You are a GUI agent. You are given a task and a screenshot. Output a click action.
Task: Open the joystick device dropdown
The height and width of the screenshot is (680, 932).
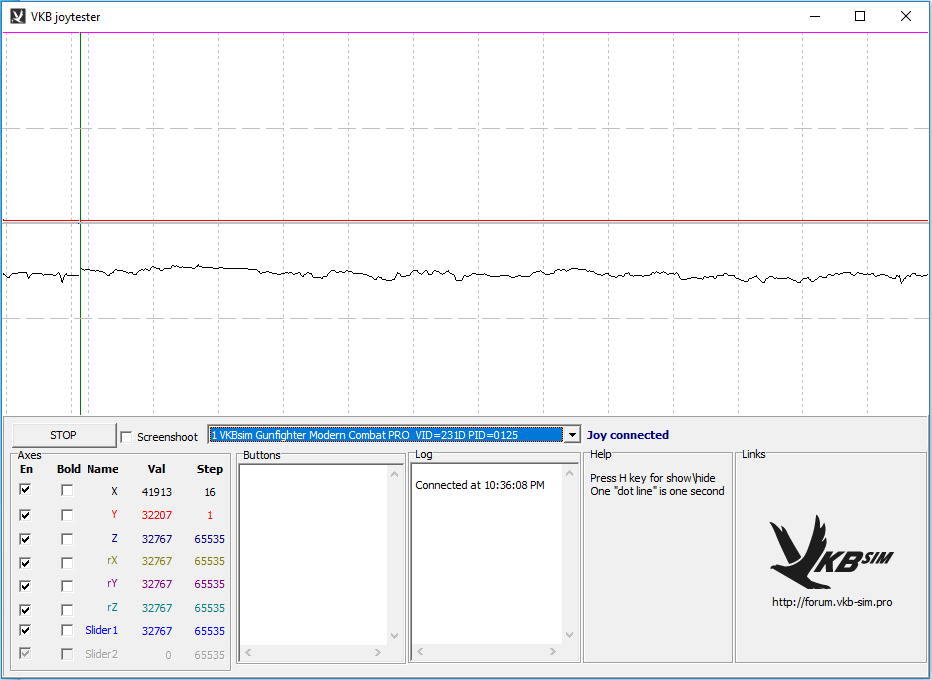coord(571,435)
